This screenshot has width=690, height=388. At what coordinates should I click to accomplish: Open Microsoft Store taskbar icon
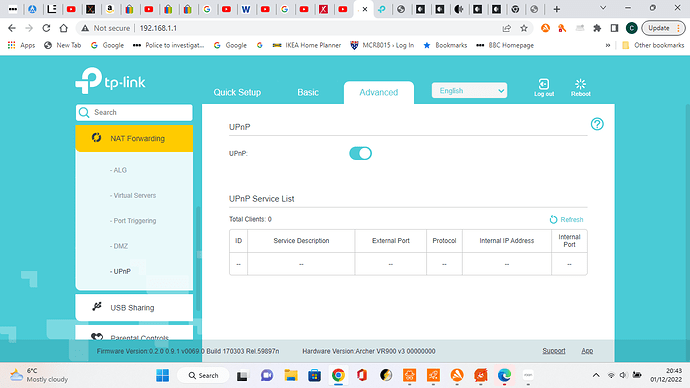pyautogui.click(x=314, y=375)
